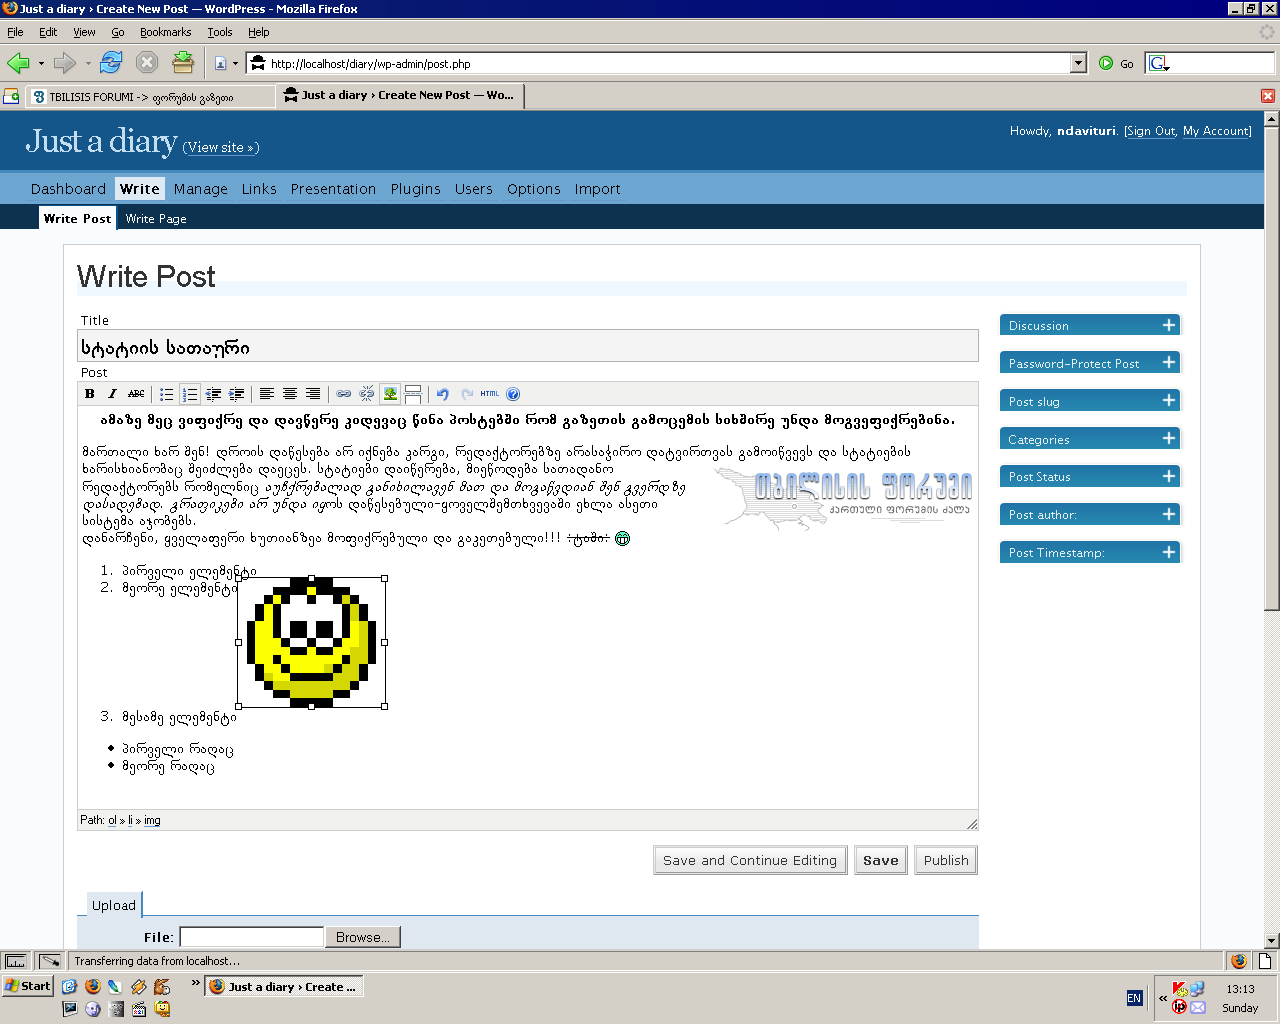
Task: Toggle bold formatting in the post editor
Action: click(90, 394)
